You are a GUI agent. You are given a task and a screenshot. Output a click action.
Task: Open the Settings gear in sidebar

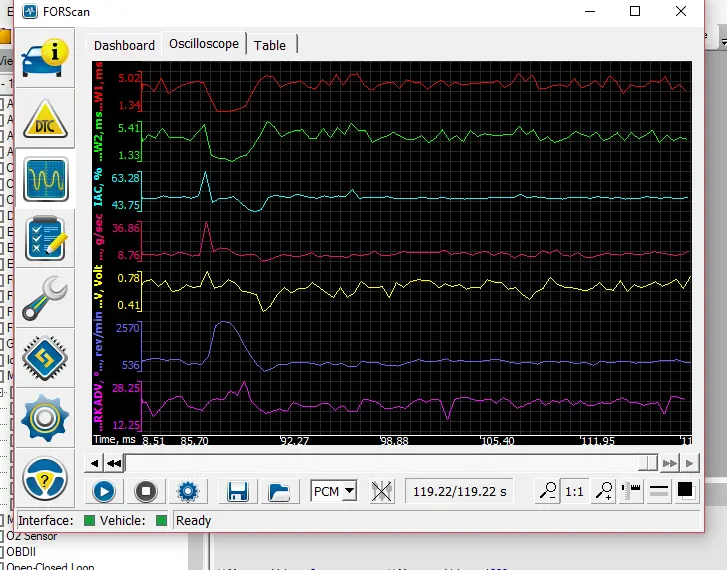(x=45, y=418)
